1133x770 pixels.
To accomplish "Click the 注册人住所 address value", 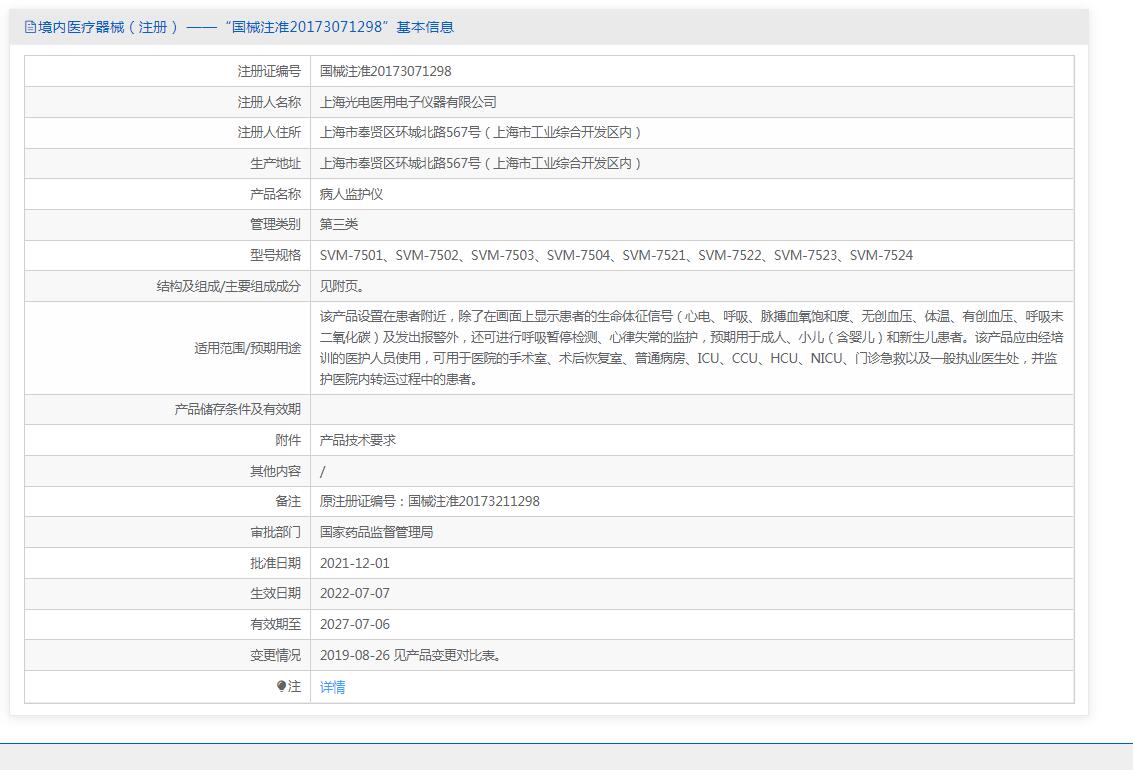I will (480, 132).
